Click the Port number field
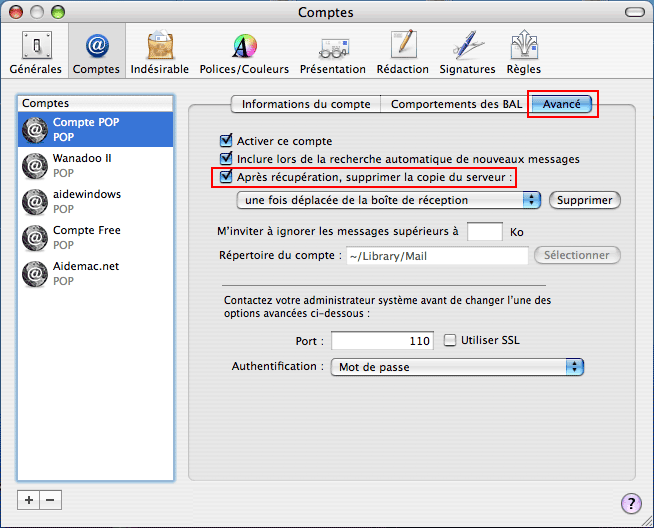 pos(382,341)
